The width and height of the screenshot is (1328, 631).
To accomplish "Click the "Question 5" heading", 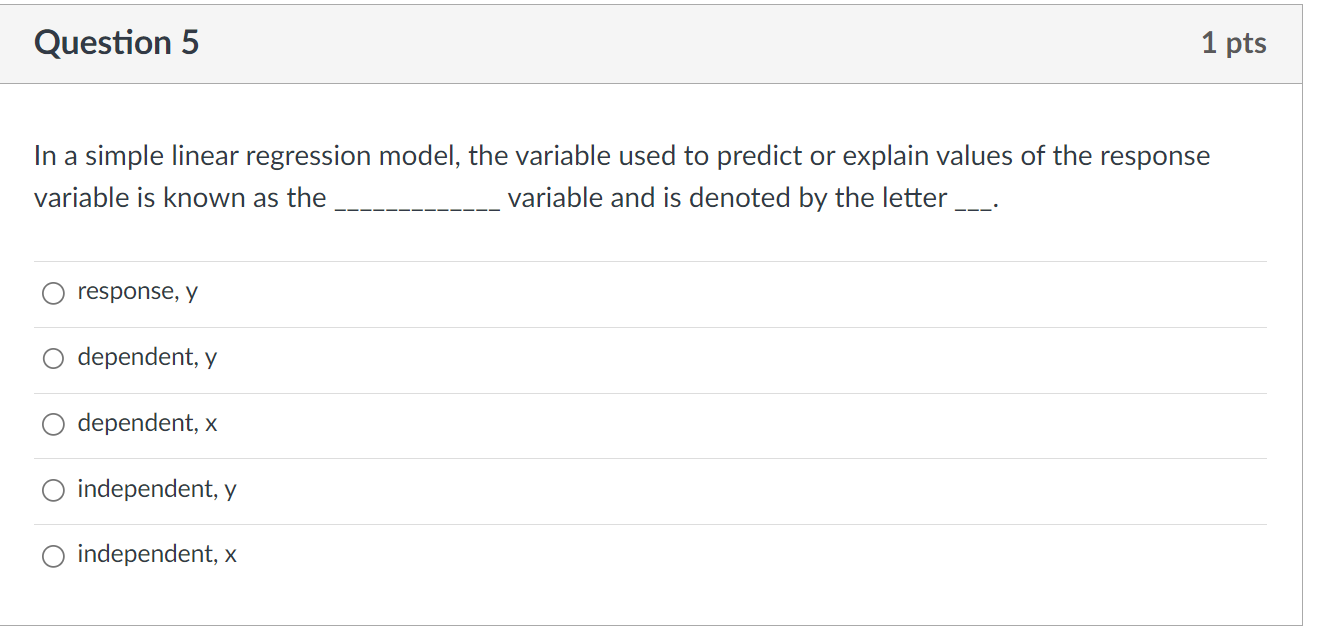I will click(116, 43).
